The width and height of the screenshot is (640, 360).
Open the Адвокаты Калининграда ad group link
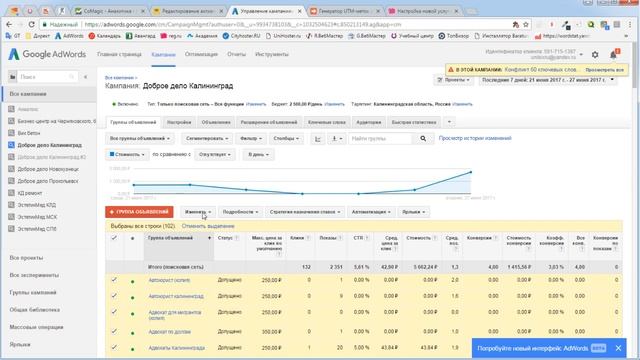(x=176, y=348)
